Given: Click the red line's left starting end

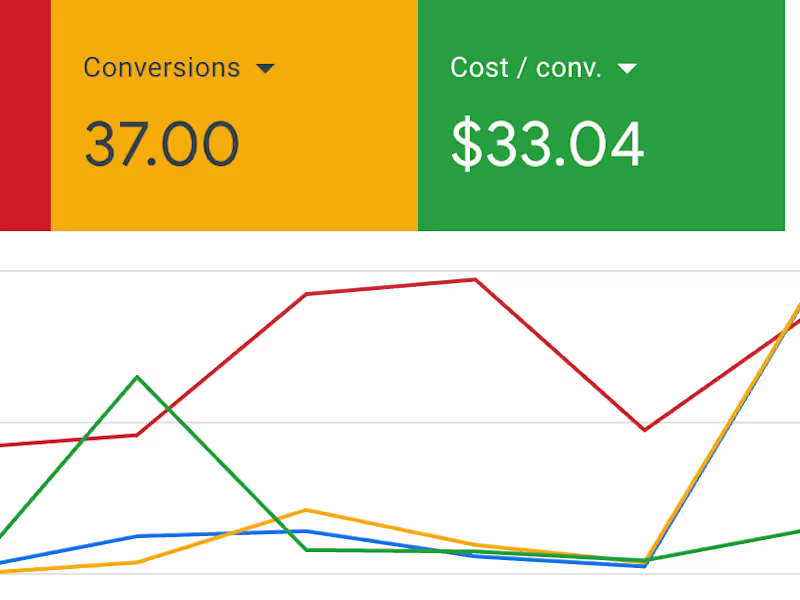Looking at the screenshot, I should click(x=5, y=445).
